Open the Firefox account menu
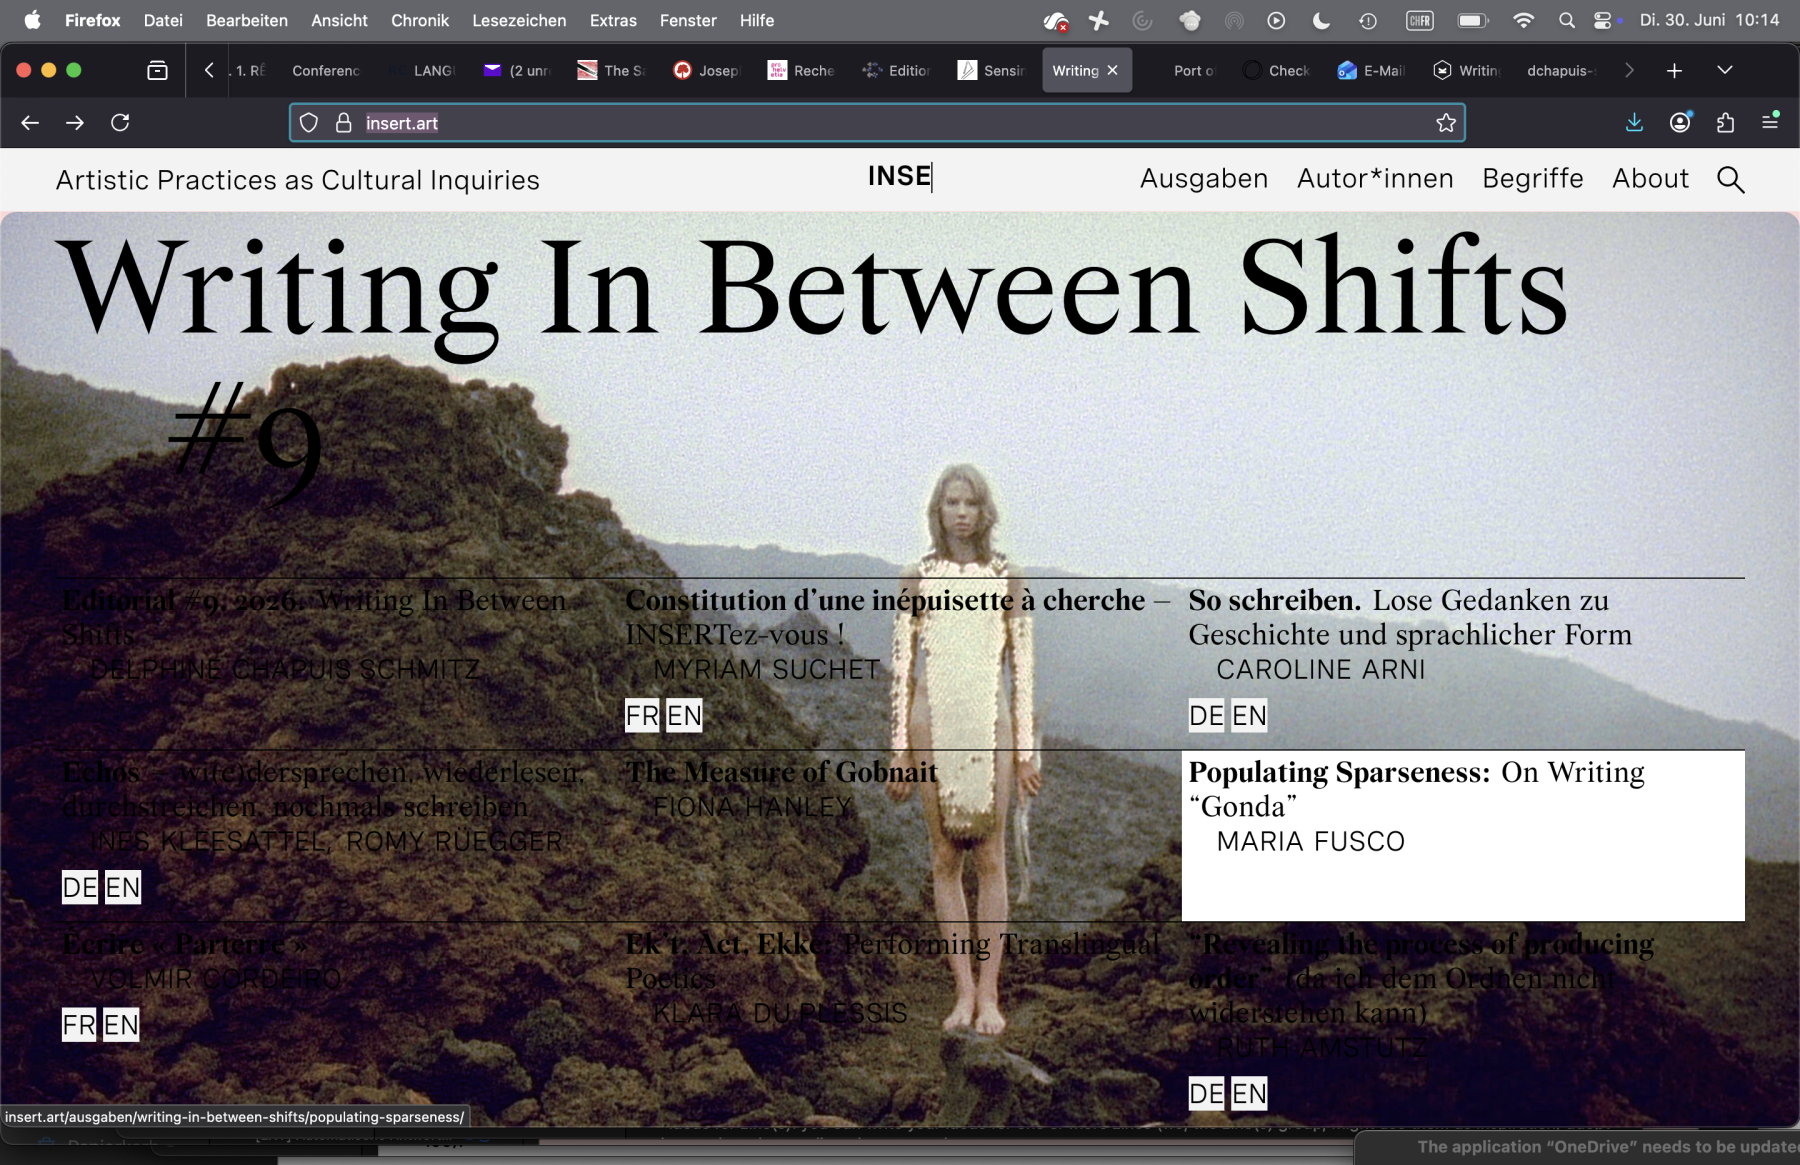This screenshot has height=1165, width=1800. (1680, 123)
